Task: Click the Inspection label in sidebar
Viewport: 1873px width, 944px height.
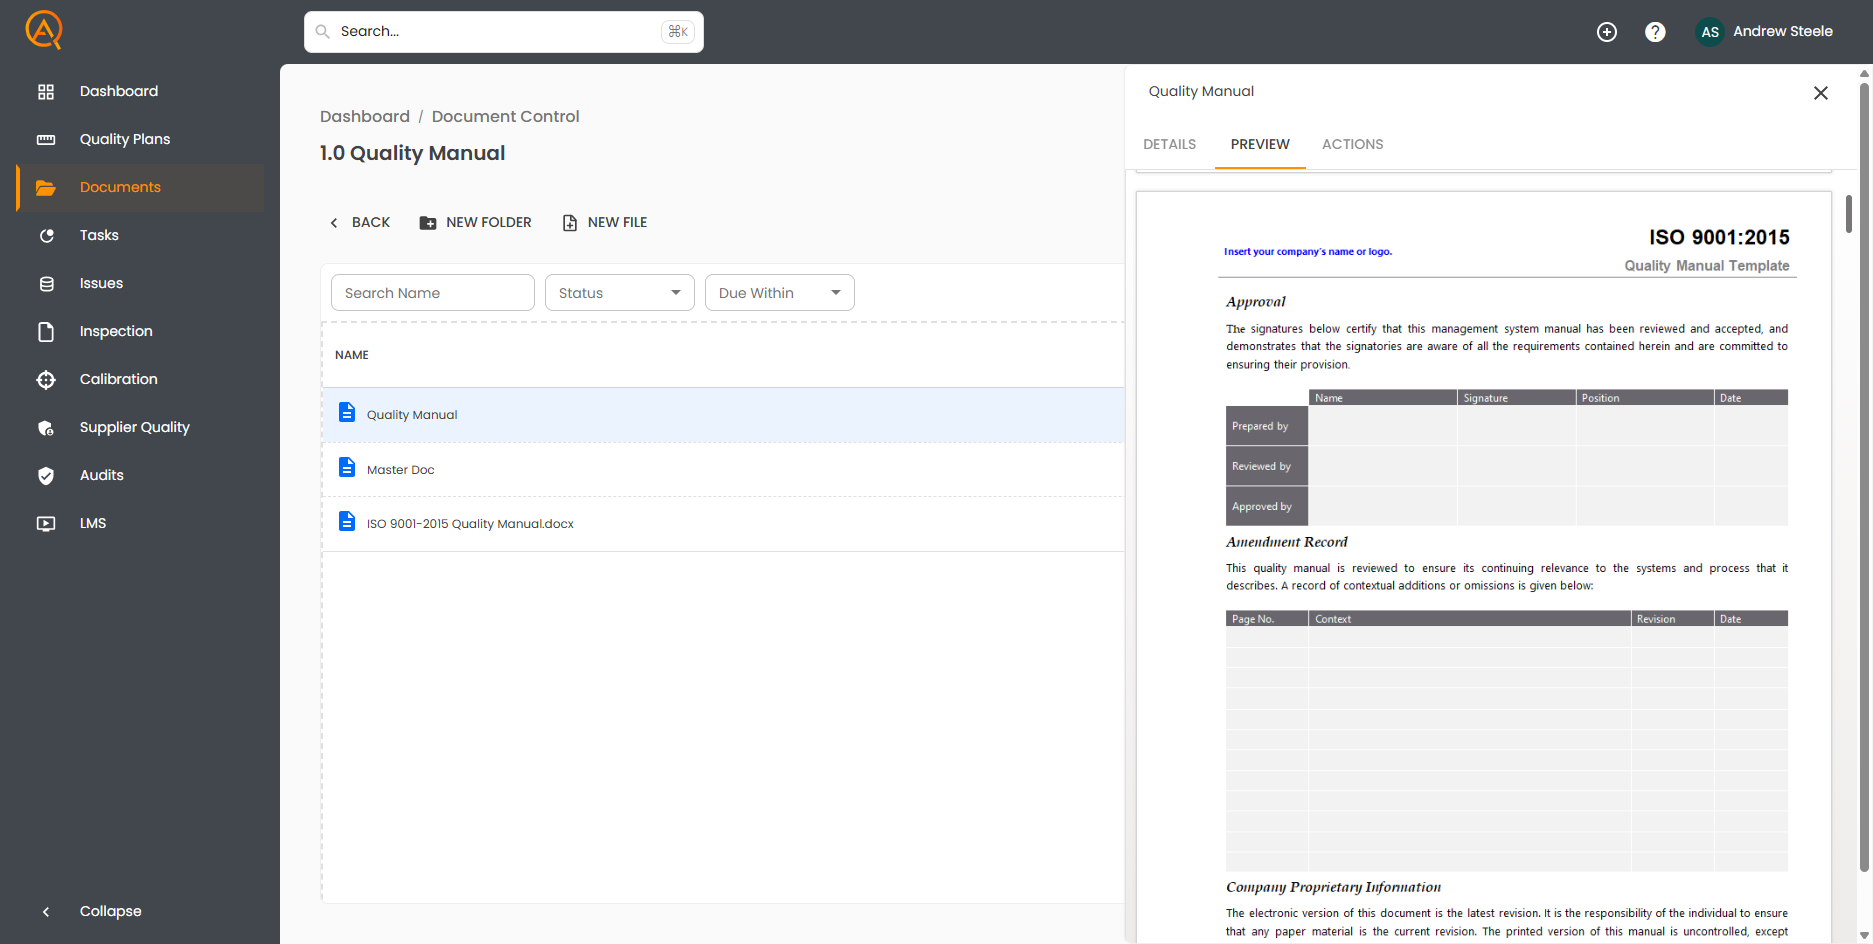Action: [x=116, y=332]
